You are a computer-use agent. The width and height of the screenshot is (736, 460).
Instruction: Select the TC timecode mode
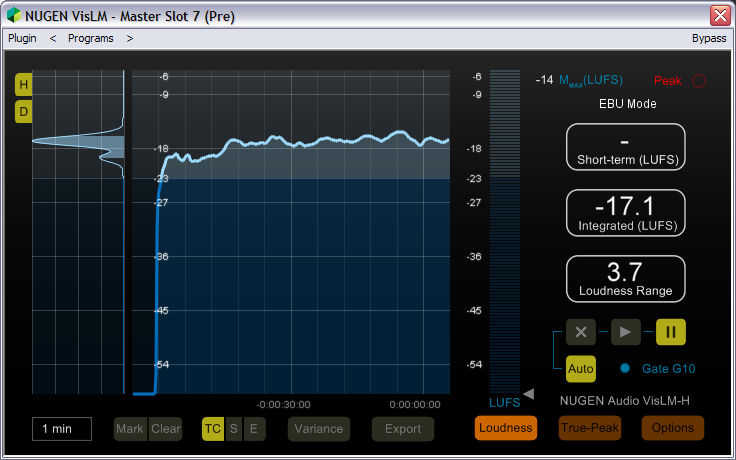(x=213, y=429)
